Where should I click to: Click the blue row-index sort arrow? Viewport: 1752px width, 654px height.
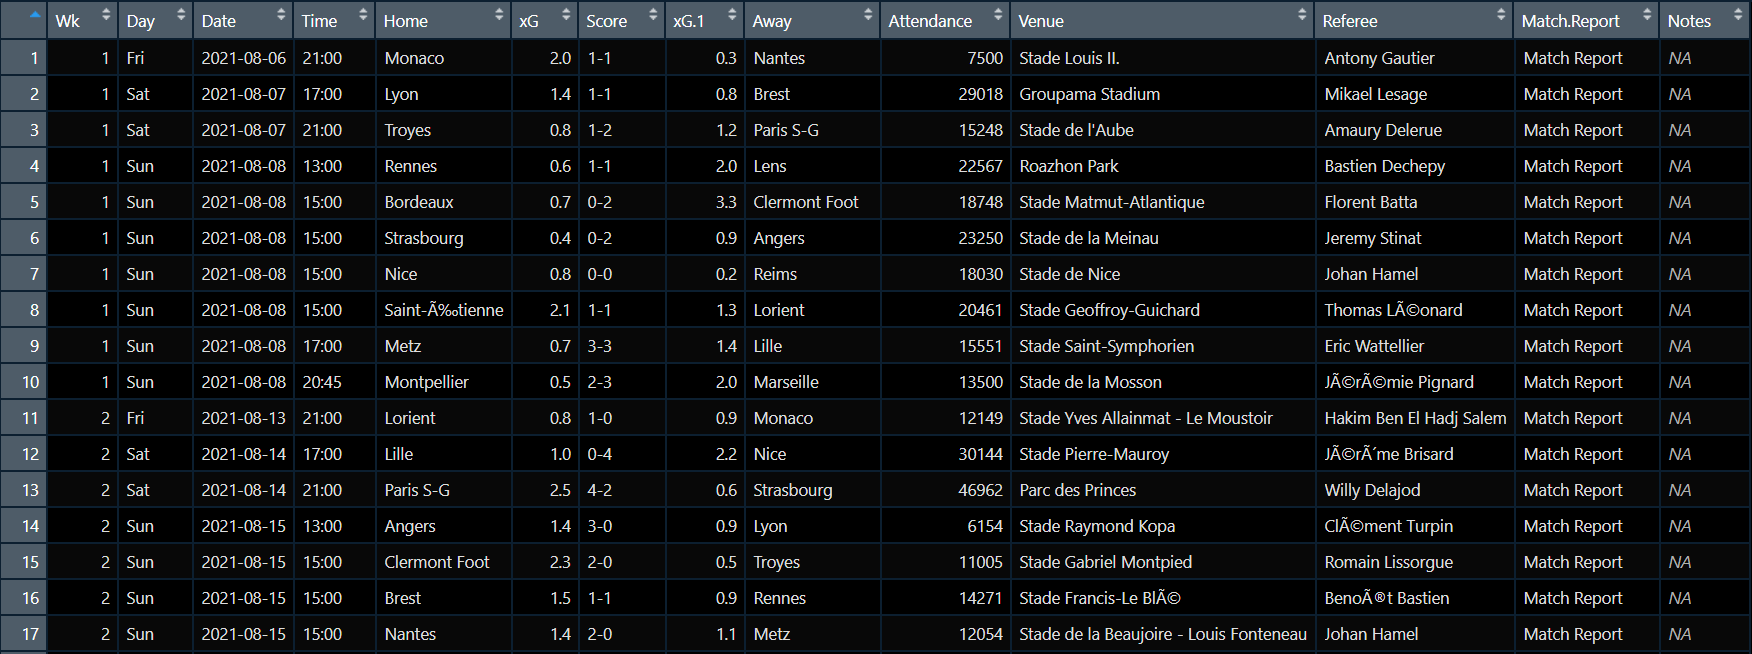[x=35, y=16]
